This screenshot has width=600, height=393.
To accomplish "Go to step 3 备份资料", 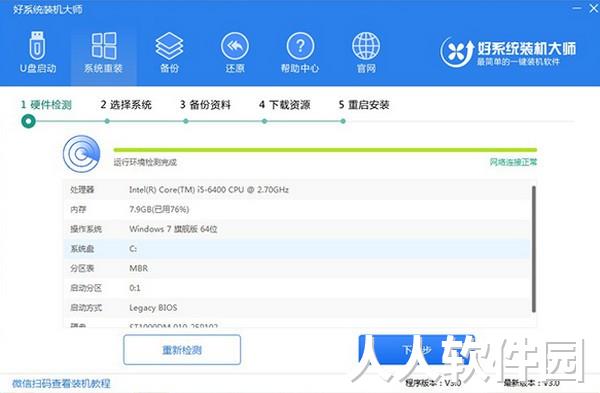I will [205, 104].
